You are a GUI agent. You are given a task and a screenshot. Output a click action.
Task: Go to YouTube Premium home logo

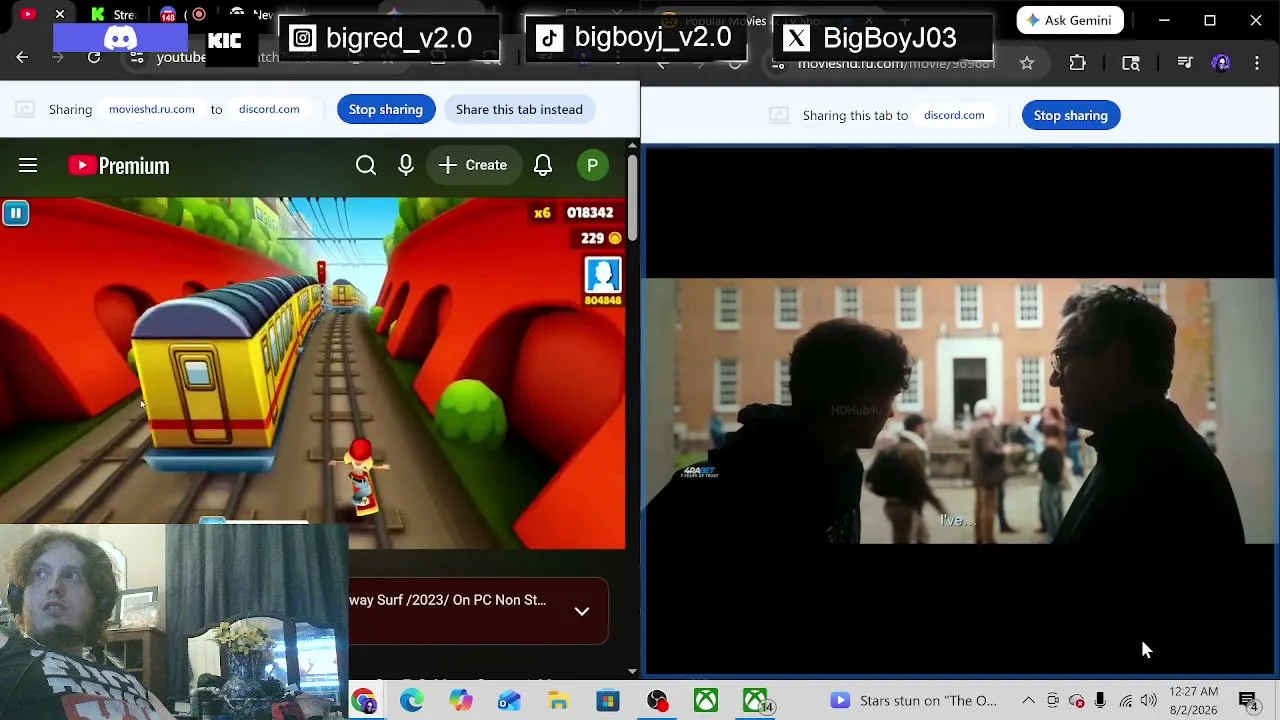pyautogui.click(x=119, y=165)
